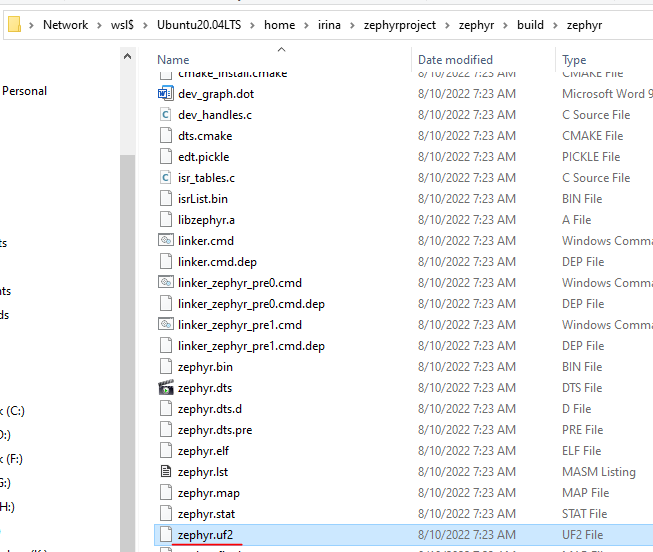Expand the chevron after Ubuntu20.04LTS in the path

point(252,25)
